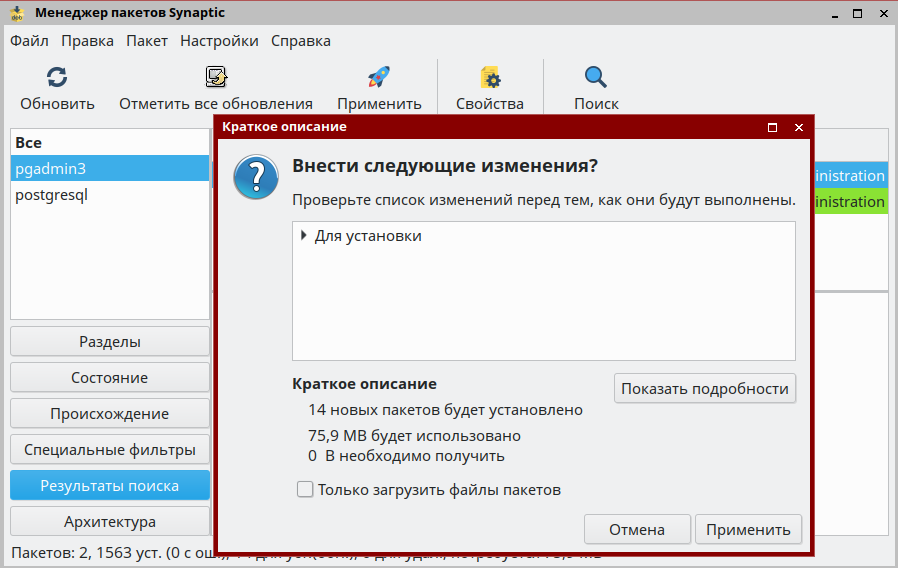Click the question mark dialog icon
Screen dimensions: 898x568
(x=256, y=177)
